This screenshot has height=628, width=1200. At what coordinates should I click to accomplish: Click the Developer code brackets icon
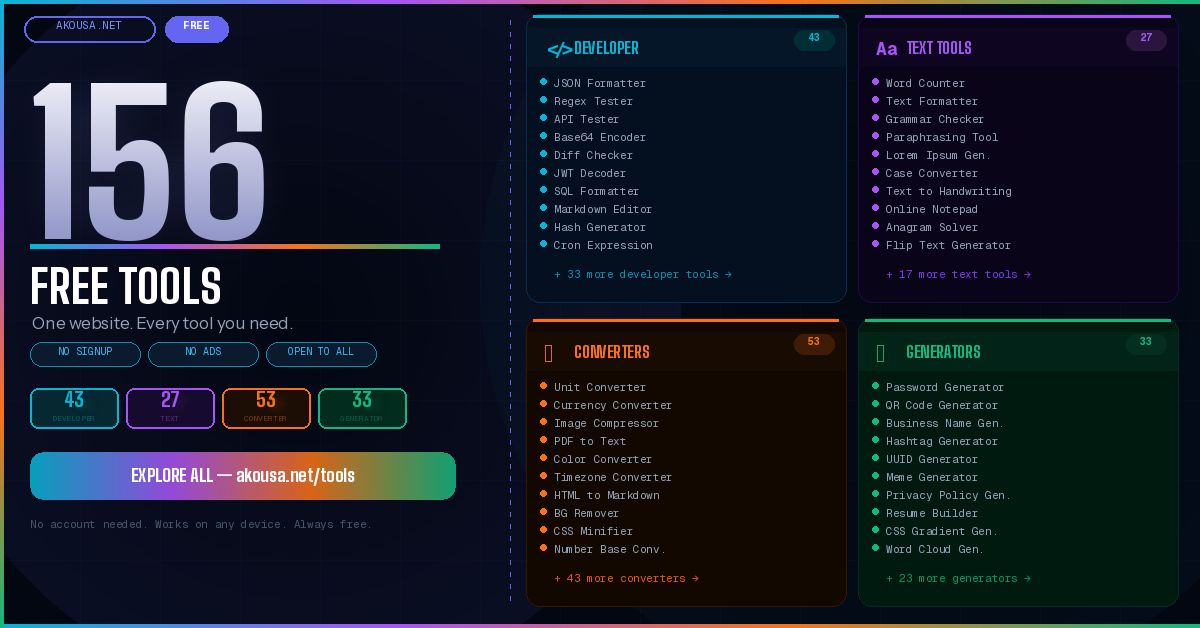tap(559, 49)
